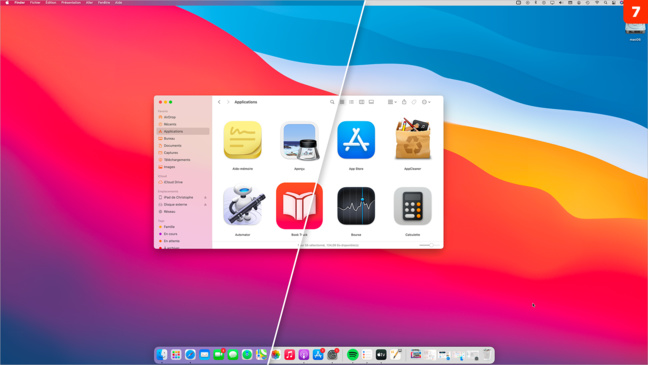Screen dimensions: 648x365
Task: Open Spotify from the Dock
Action: pyautogui.click(x=353, y=354)
